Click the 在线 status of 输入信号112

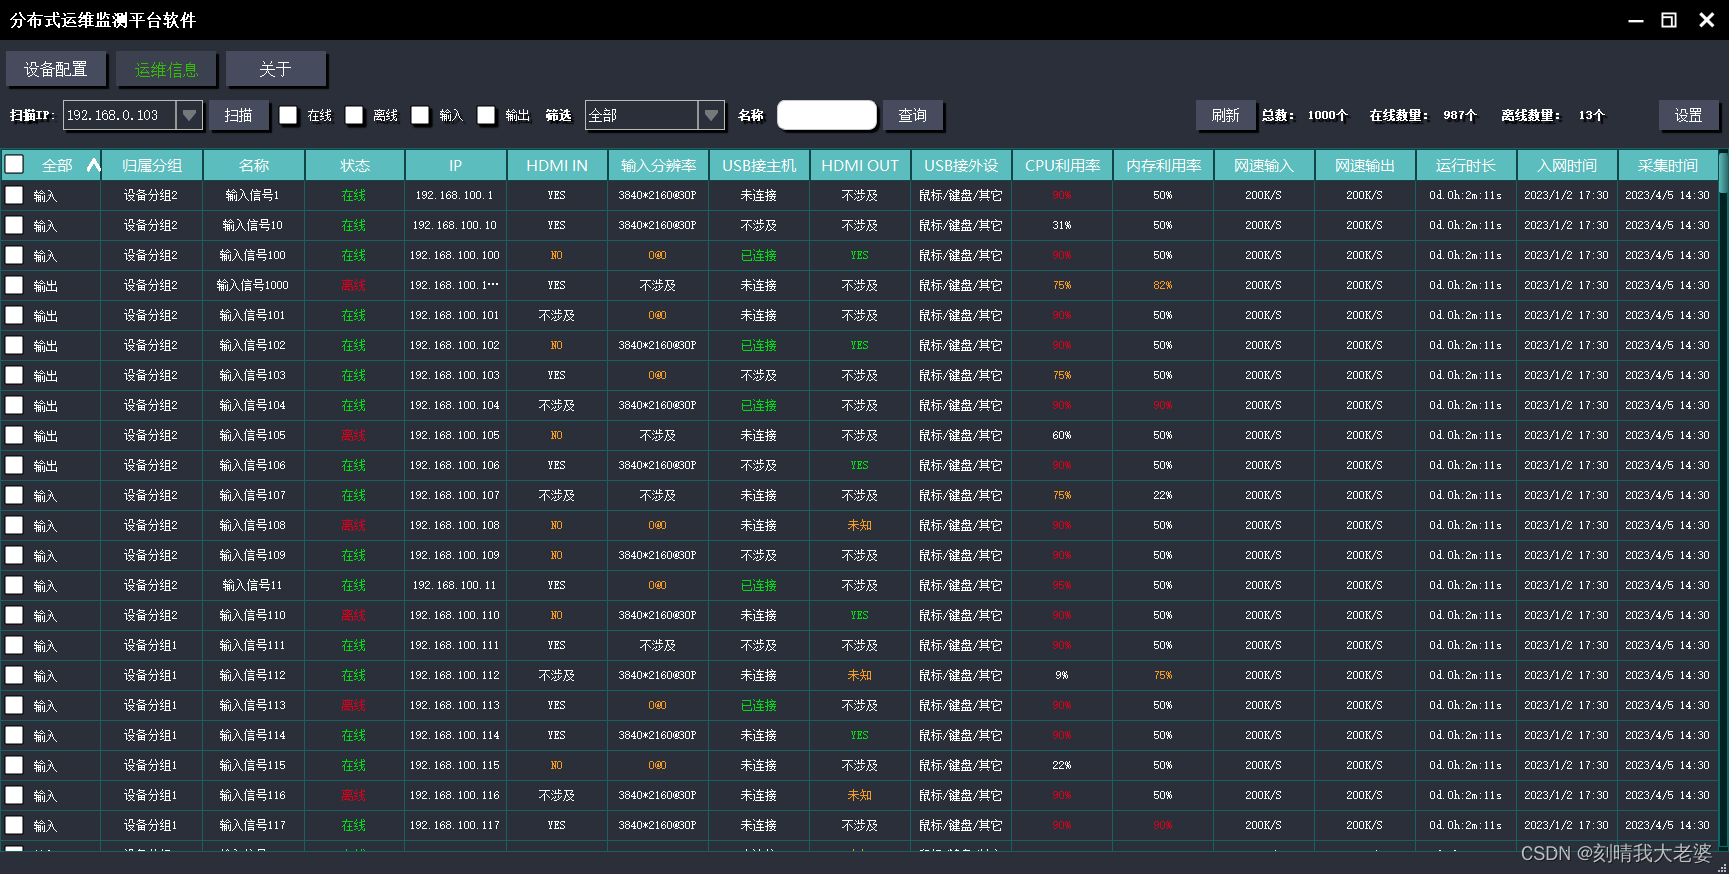point(354,675)
